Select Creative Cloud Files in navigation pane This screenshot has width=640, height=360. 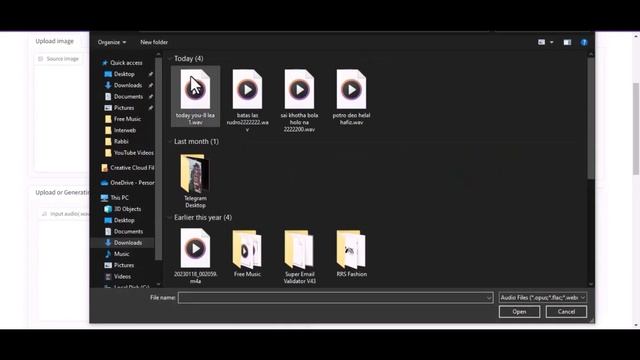tap(132, 168)
